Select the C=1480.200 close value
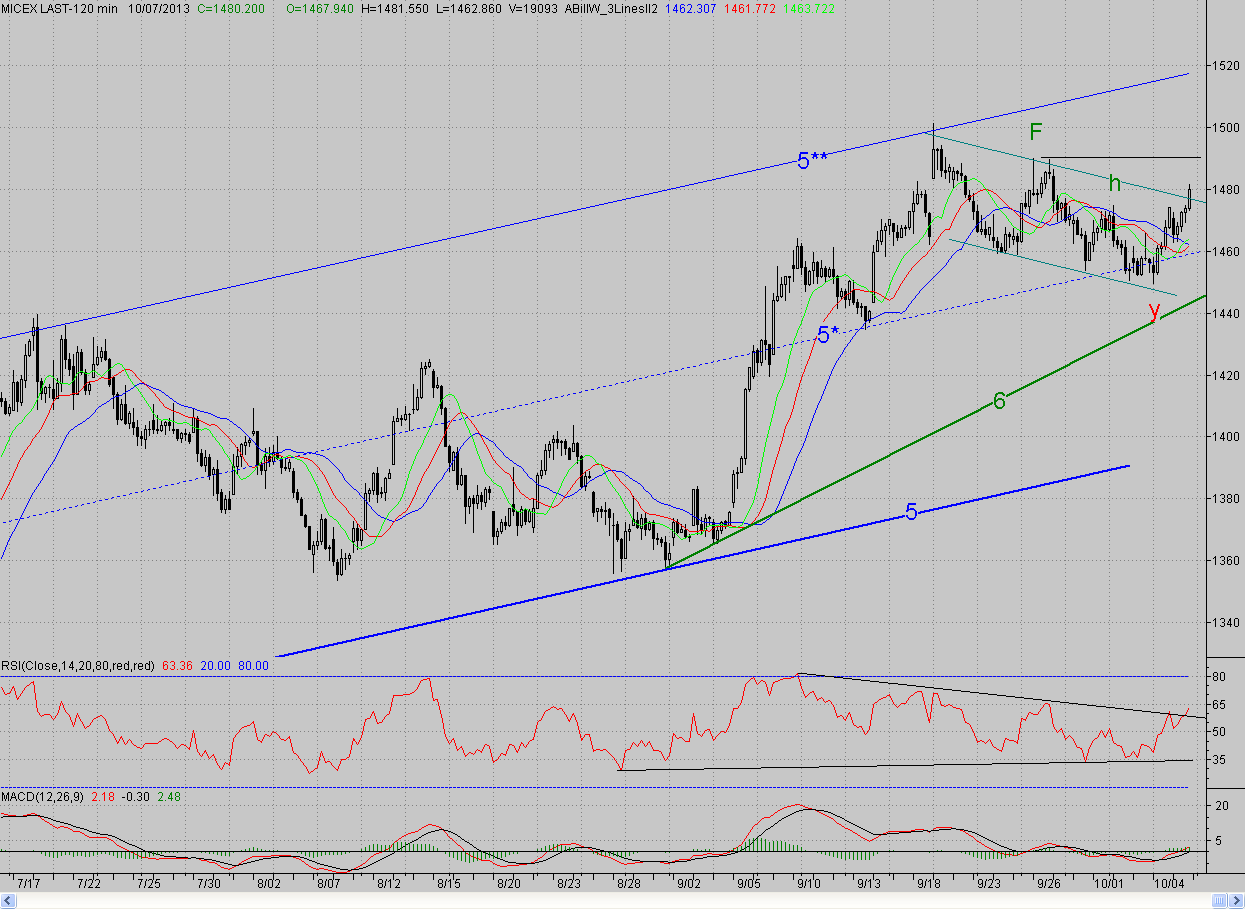The height and width of the screenshot is (909, 1245). [x=233, y=8]
